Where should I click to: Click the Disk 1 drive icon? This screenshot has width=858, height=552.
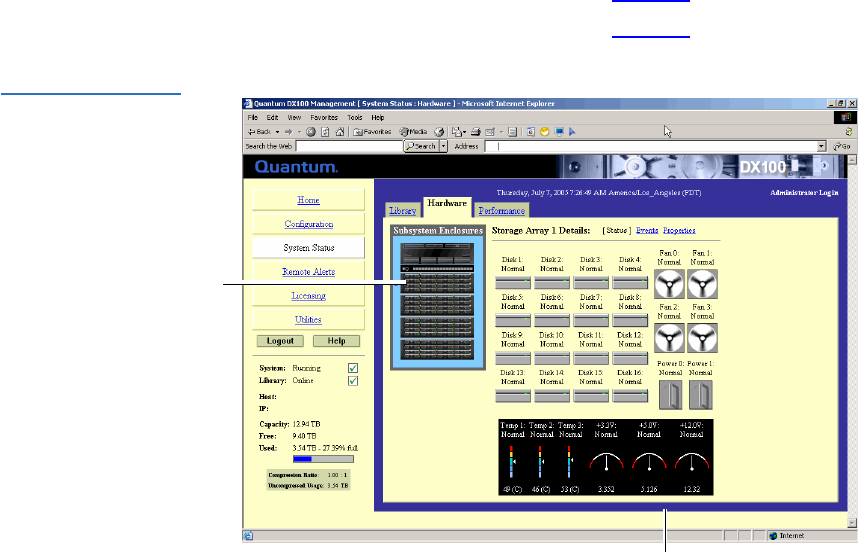513,282
